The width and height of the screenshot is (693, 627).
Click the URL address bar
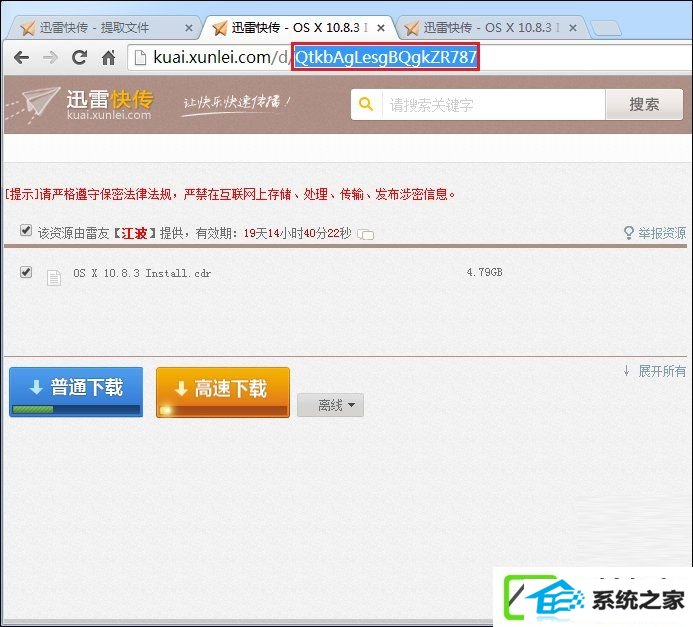click(411, 57)
